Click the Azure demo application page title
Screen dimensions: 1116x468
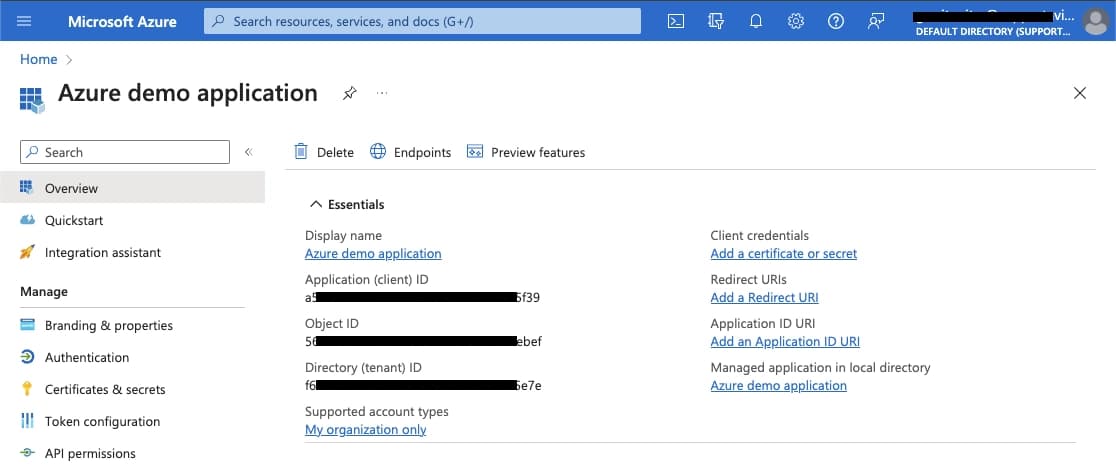pyautogui.click(x=188, y=93)
